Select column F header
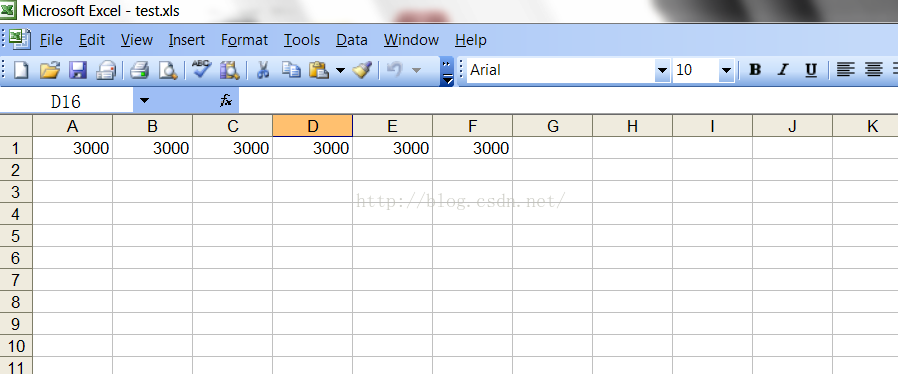Screen dimensions: 902x381 472,126
